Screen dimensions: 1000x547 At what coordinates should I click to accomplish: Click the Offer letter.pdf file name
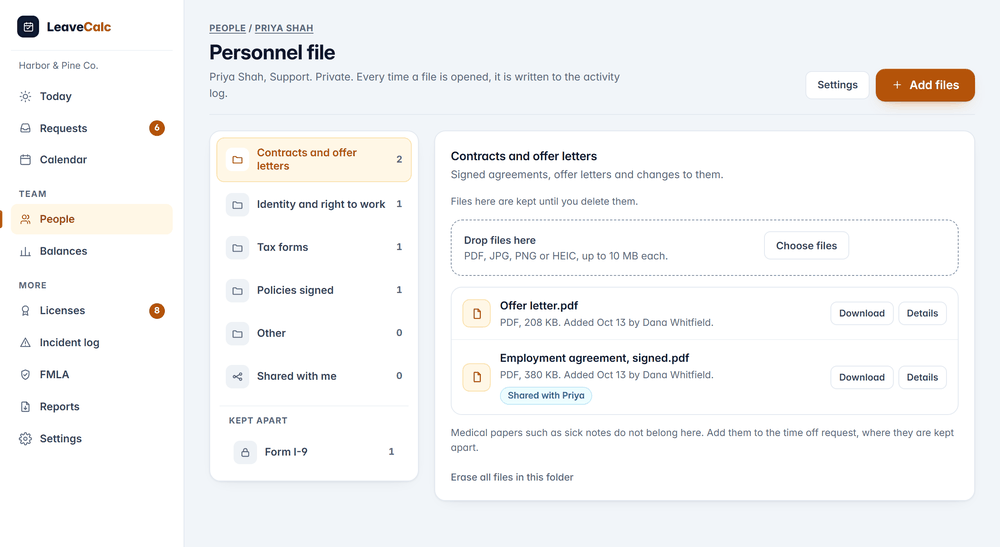click(539, 305)
